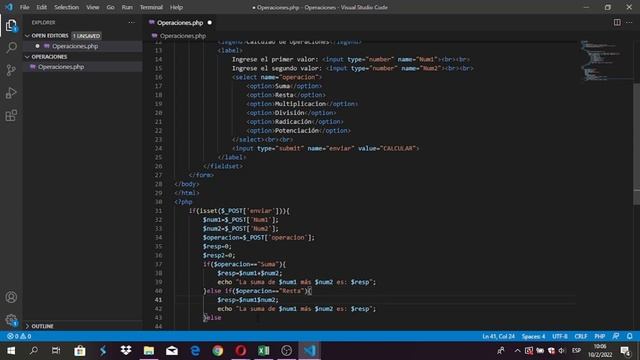Click the PHP language mode selector
The height and width of the screenshot is (360, 640).
point(600,336)
